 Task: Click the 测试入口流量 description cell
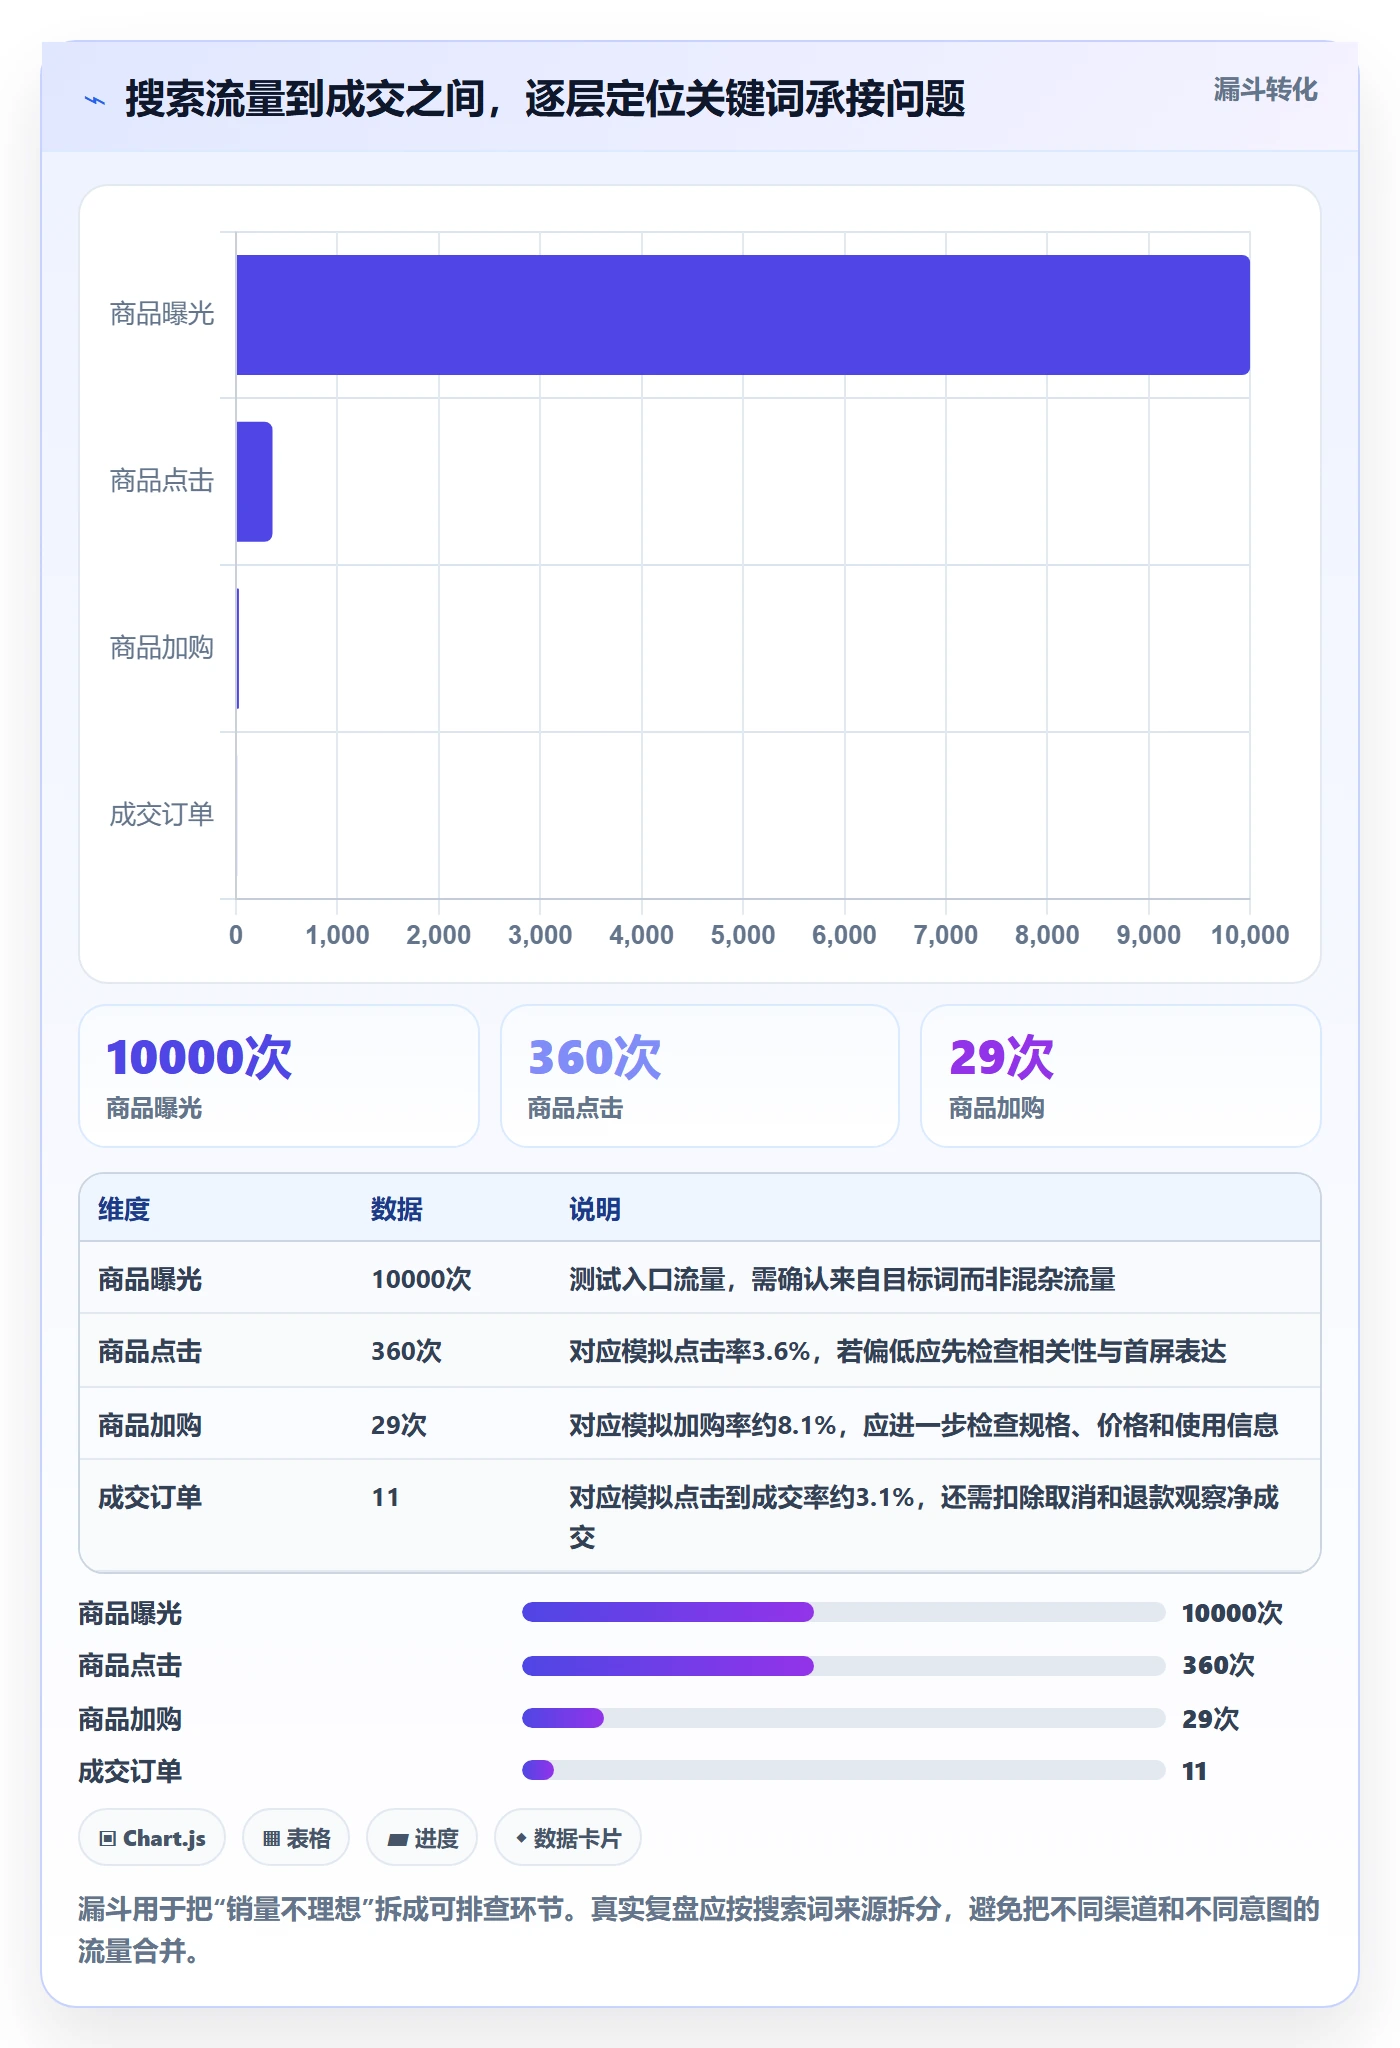(x=842, y=1279)
